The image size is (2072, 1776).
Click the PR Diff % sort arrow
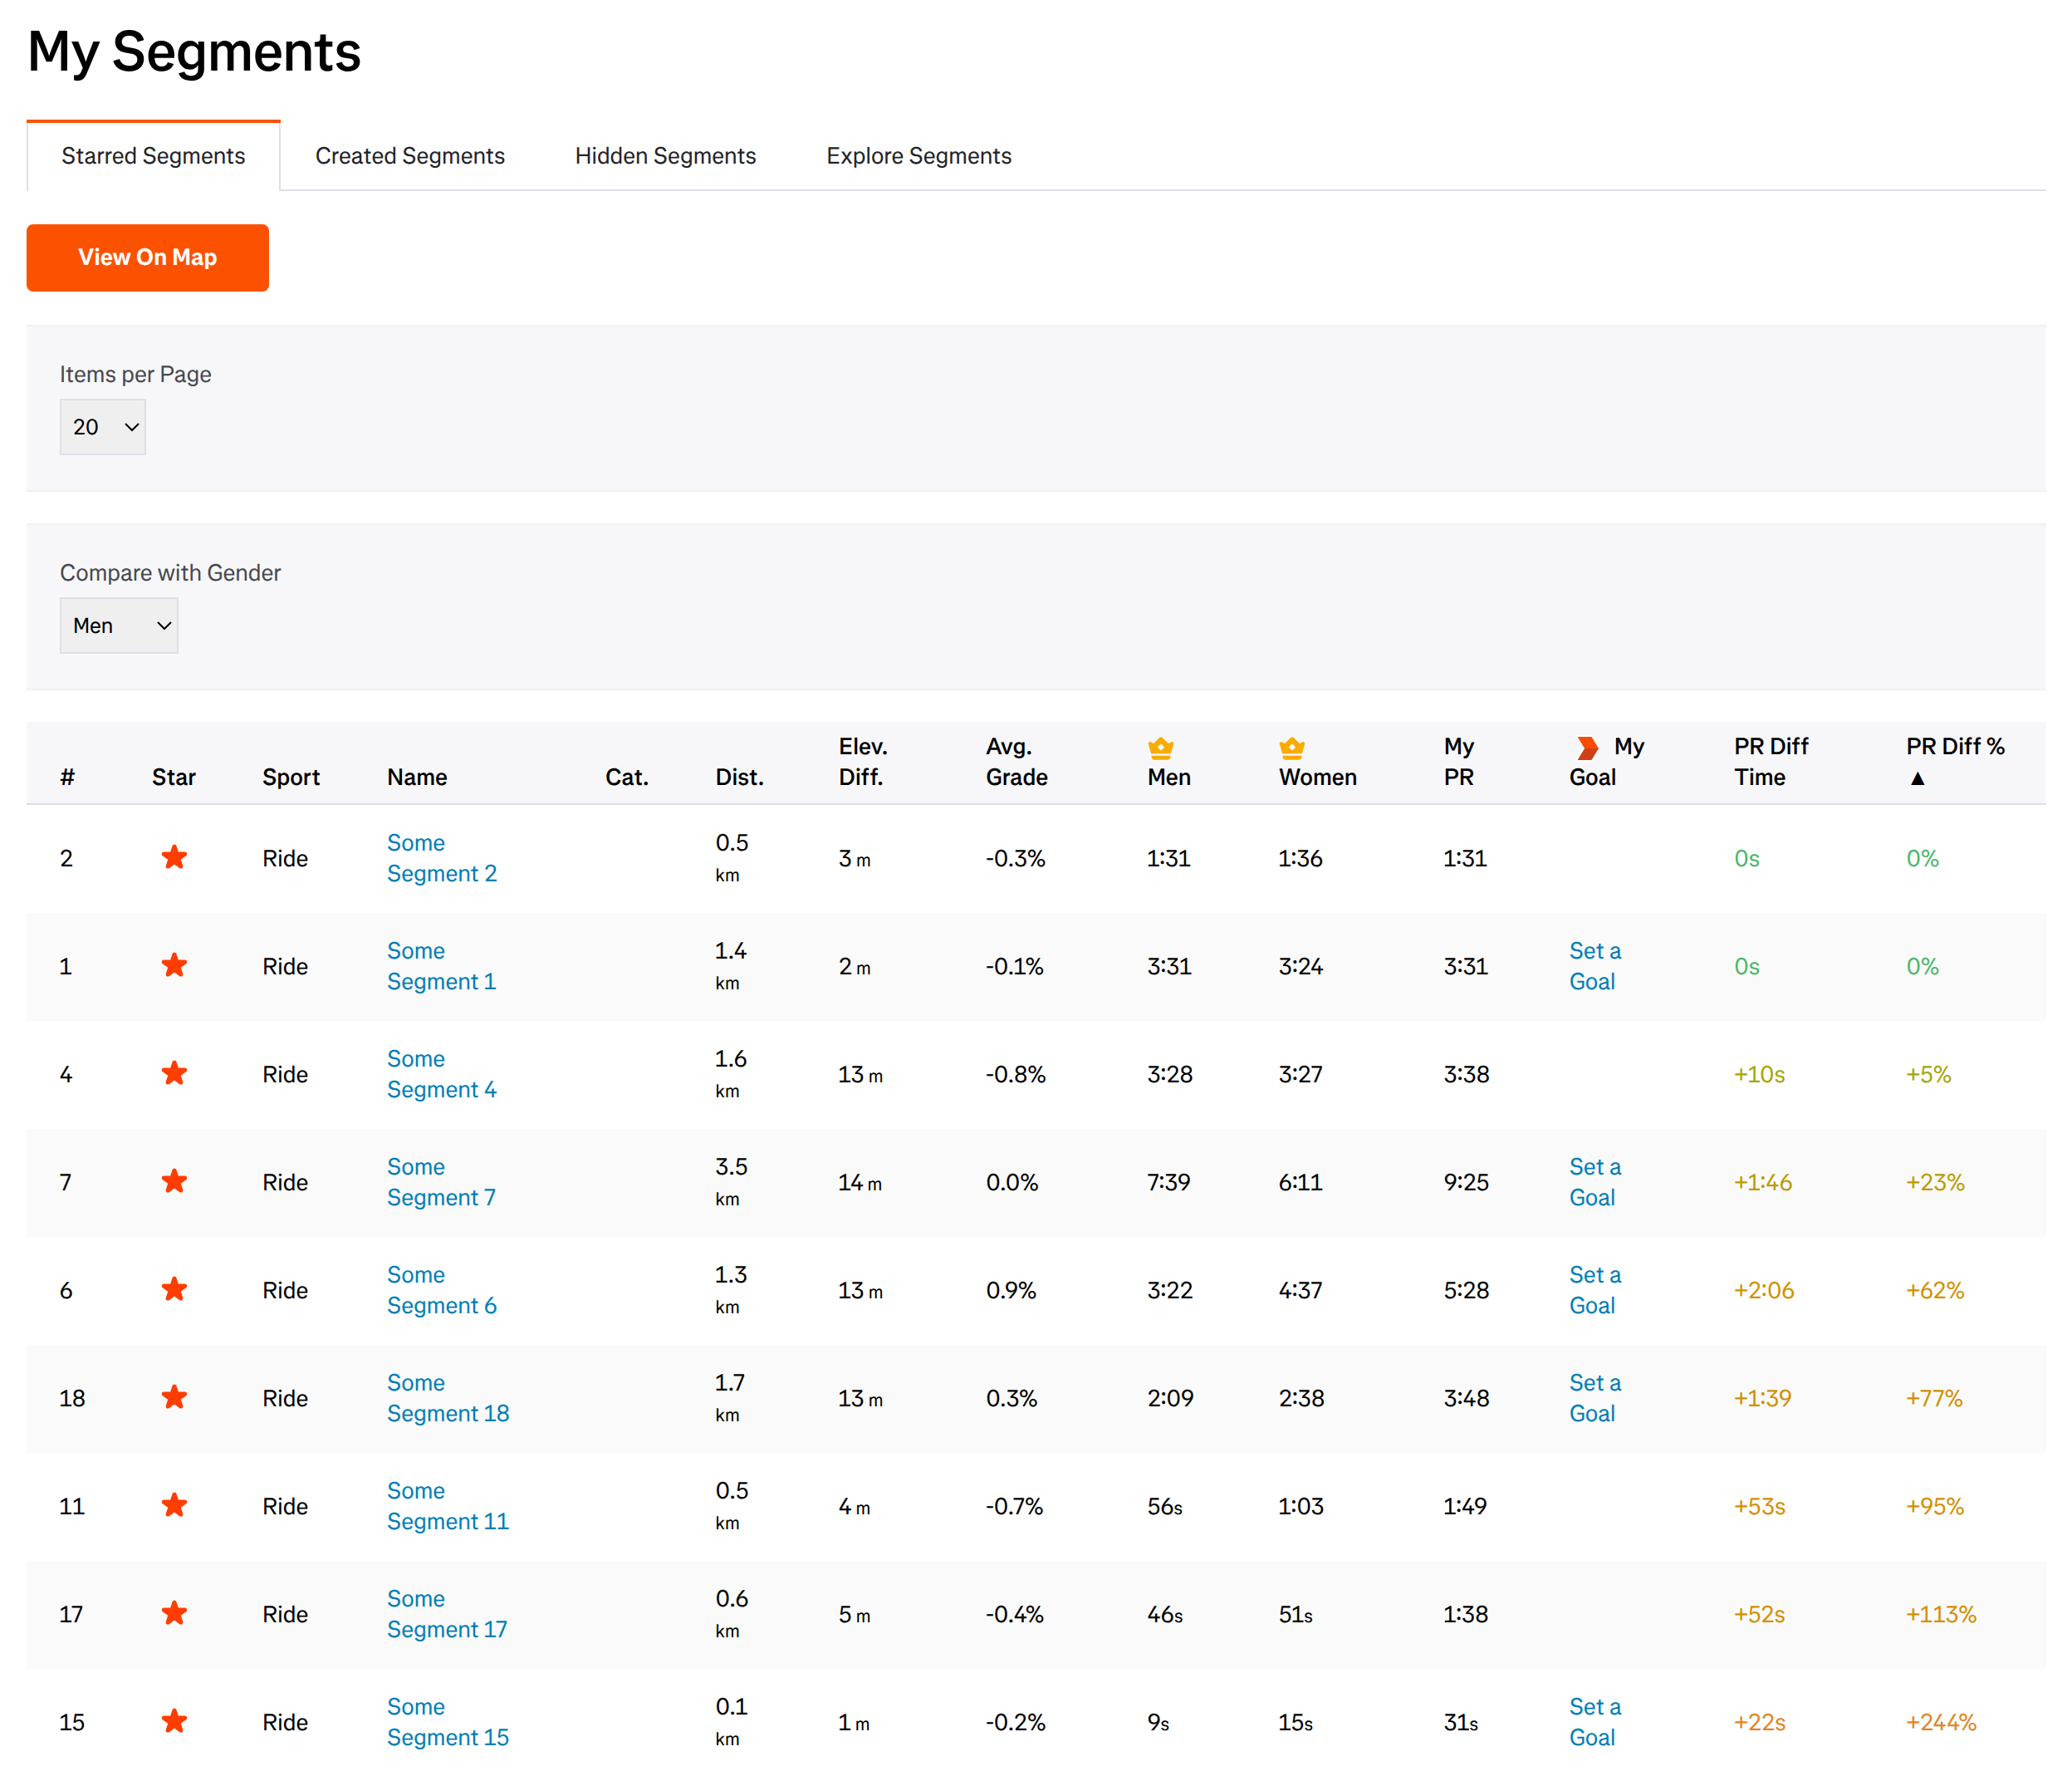1917,778
